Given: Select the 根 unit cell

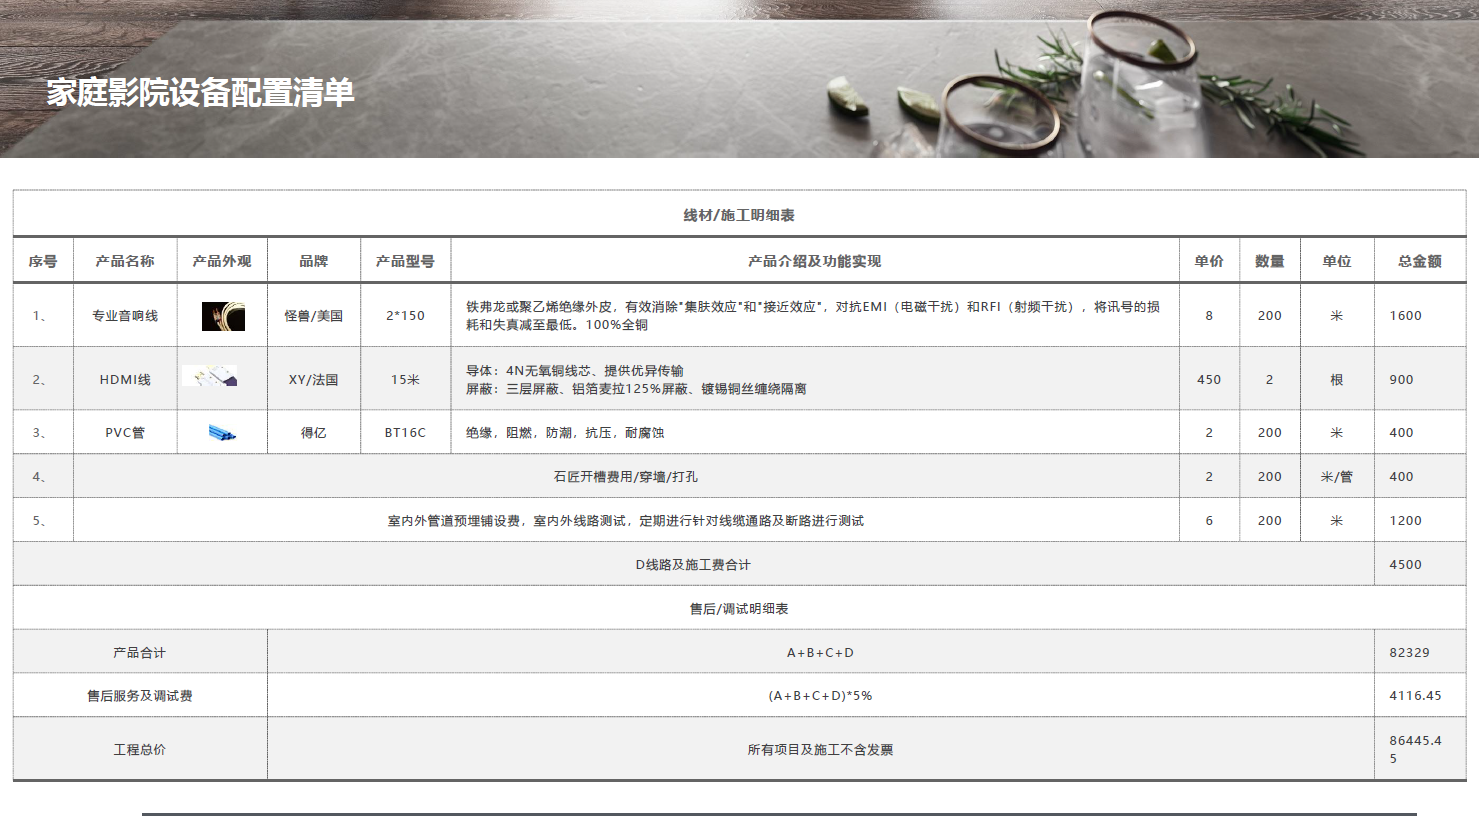Looking at the screenshot, I should click(1337, 380).
